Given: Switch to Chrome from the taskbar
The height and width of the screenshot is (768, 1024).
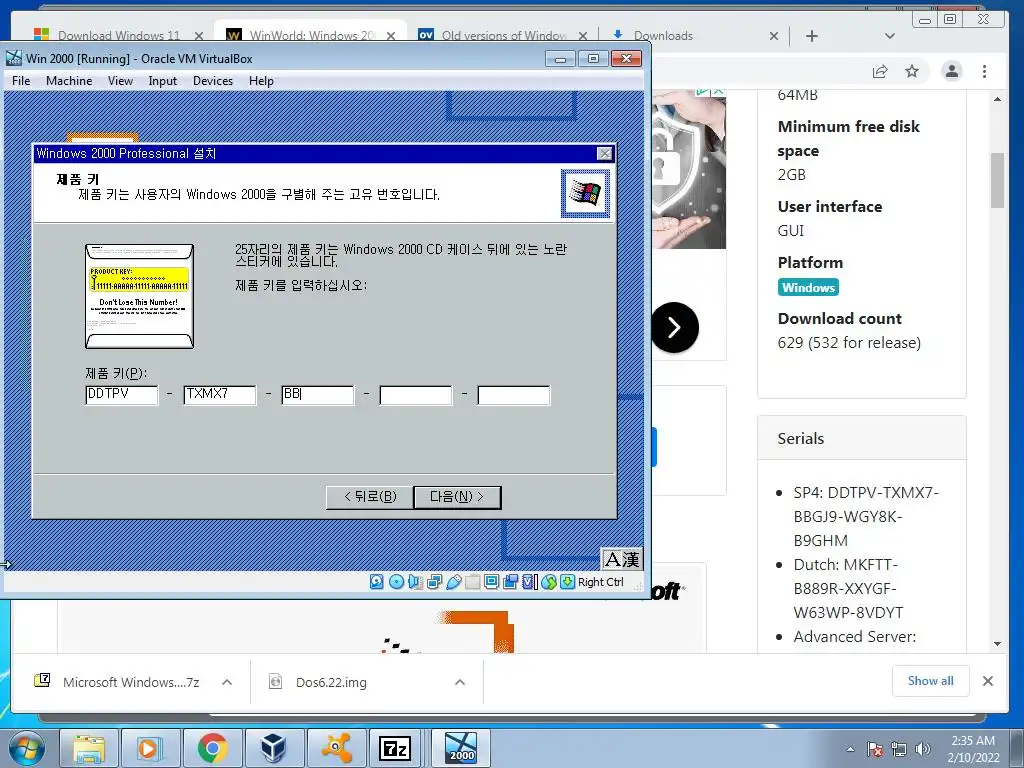Looking at the screenshot, I should [x=212, y=748].
